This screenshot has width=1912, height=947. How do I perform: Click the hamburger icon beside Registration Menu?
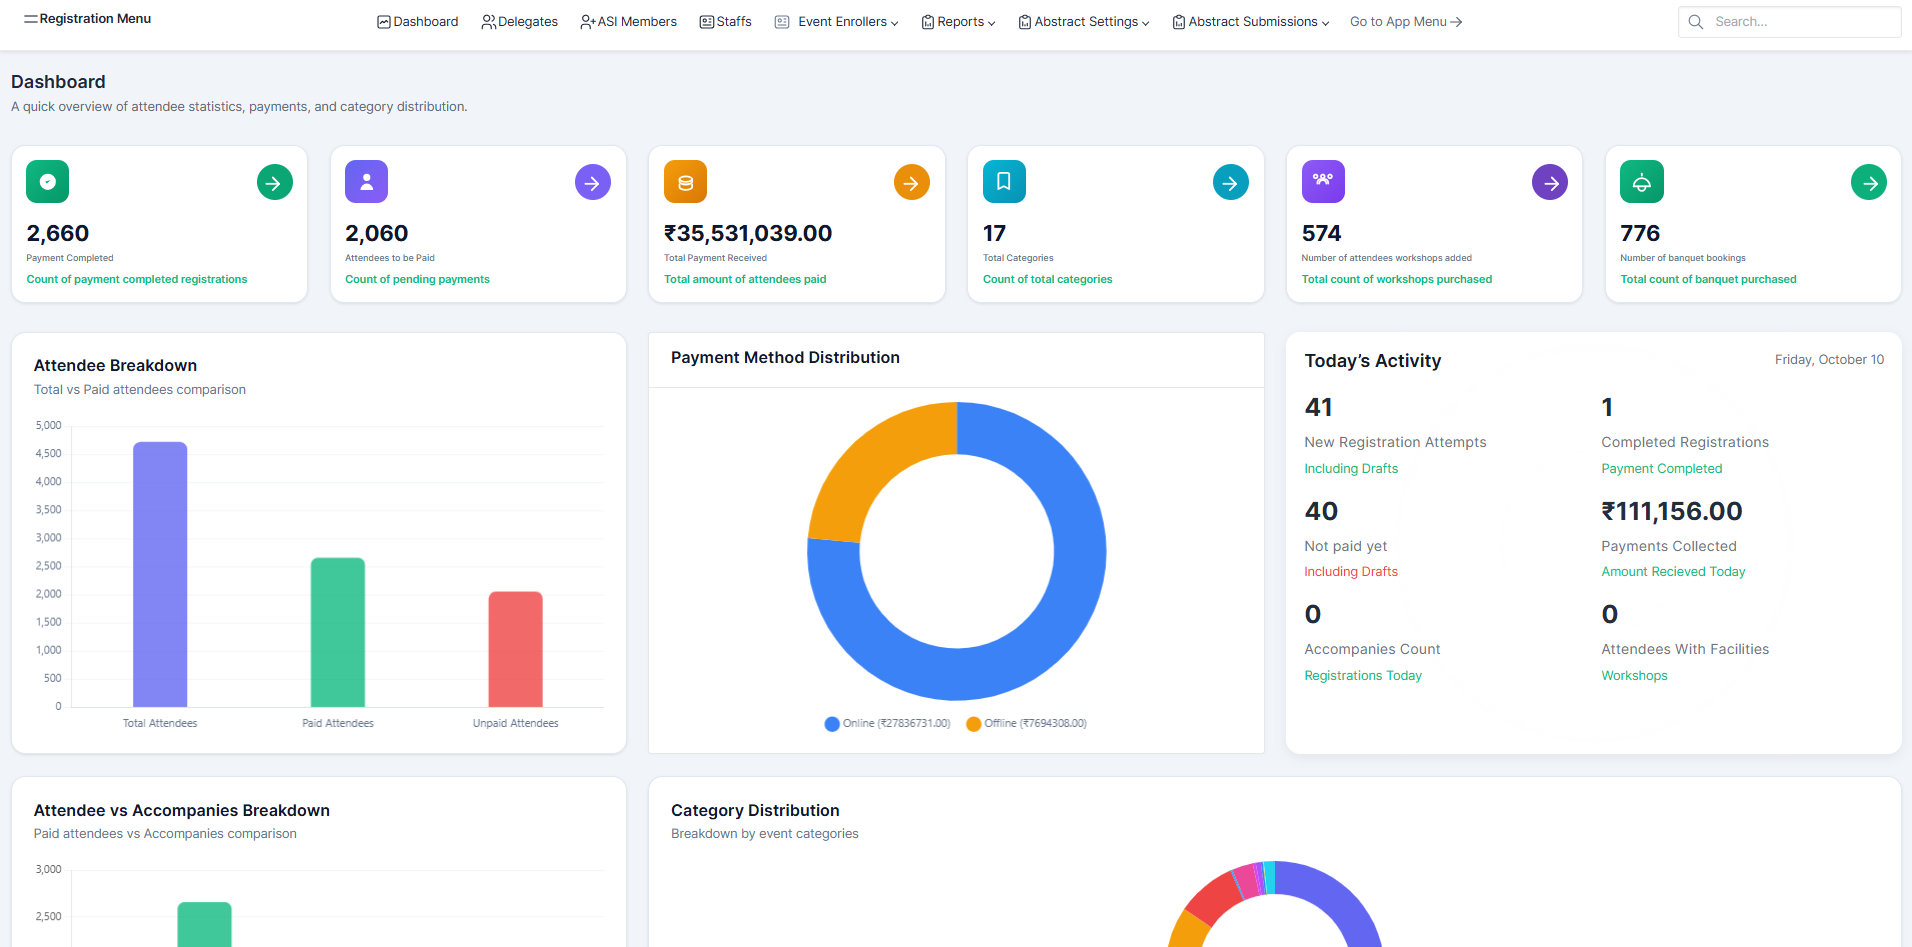tap(30, 19)
